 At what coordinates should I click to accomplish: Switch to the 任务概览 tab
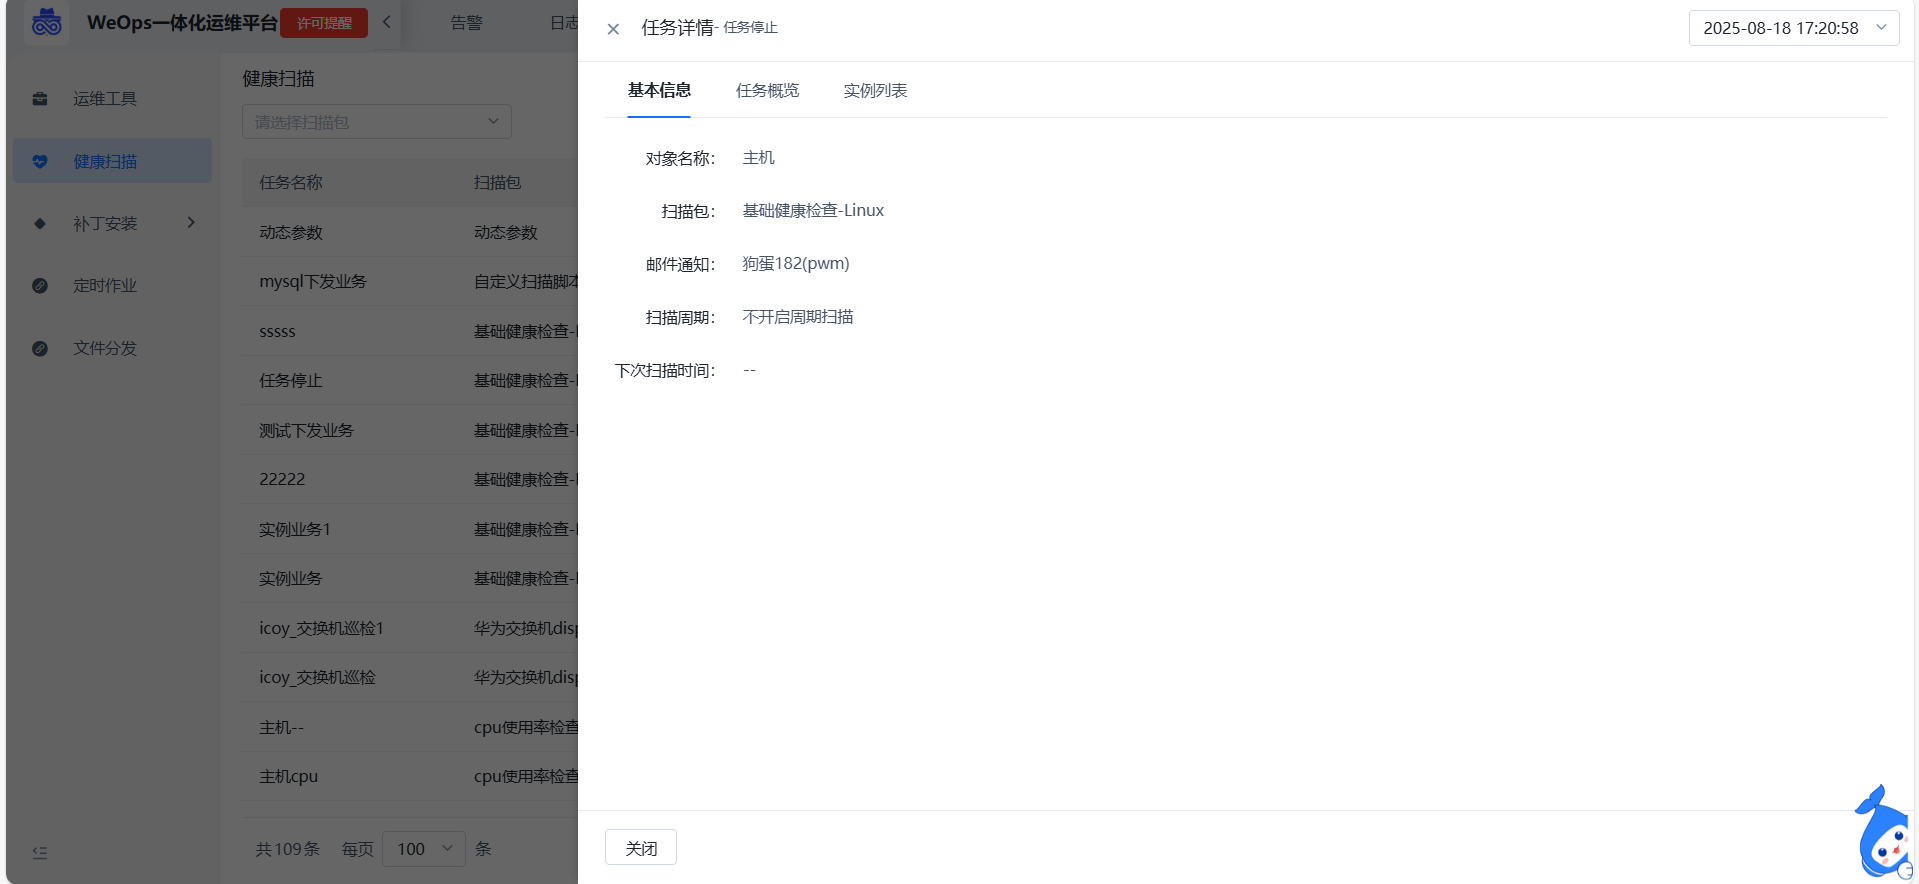(x=767, y=91)
